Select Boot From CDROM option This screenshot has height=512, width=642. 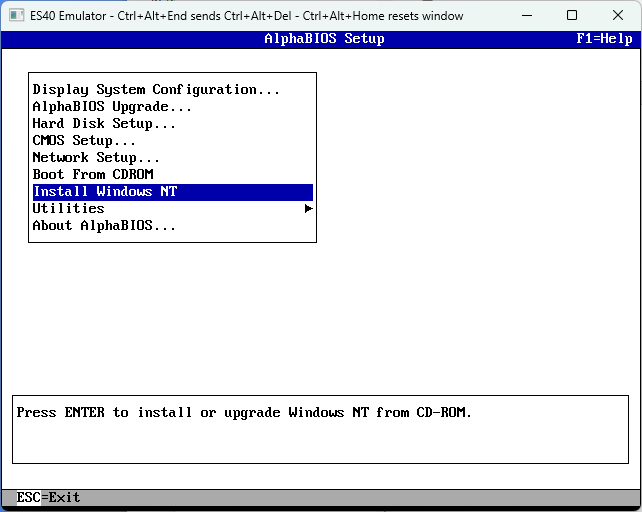coord(172,175)
